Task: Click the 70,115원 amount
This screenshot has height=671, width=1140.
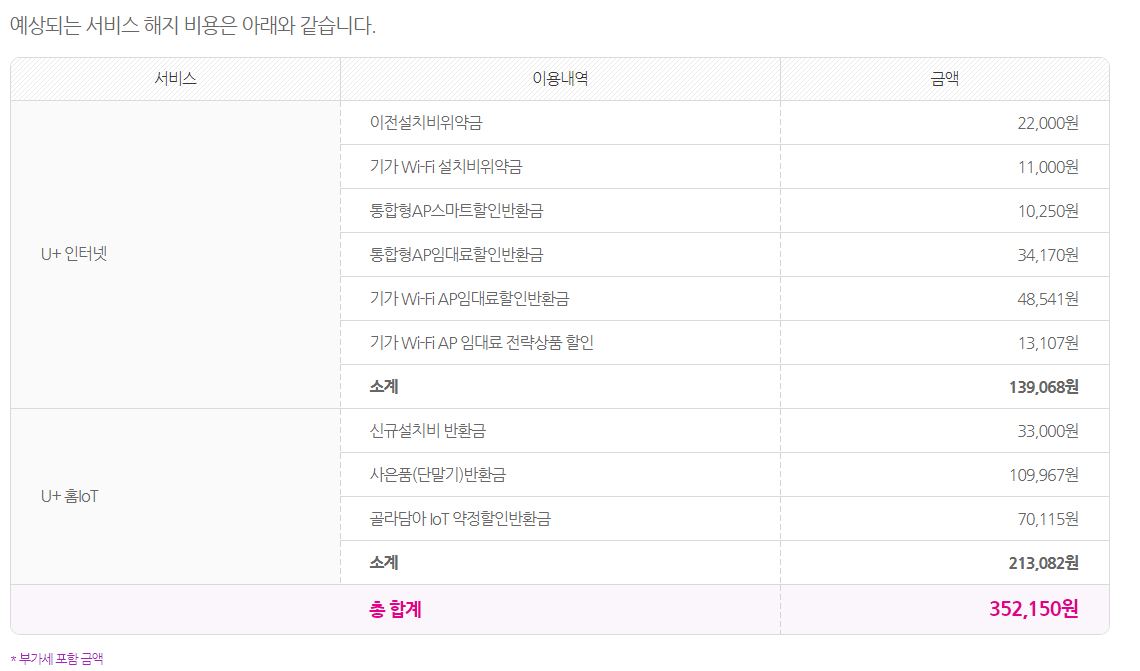Action: [x=1048, y=519]
